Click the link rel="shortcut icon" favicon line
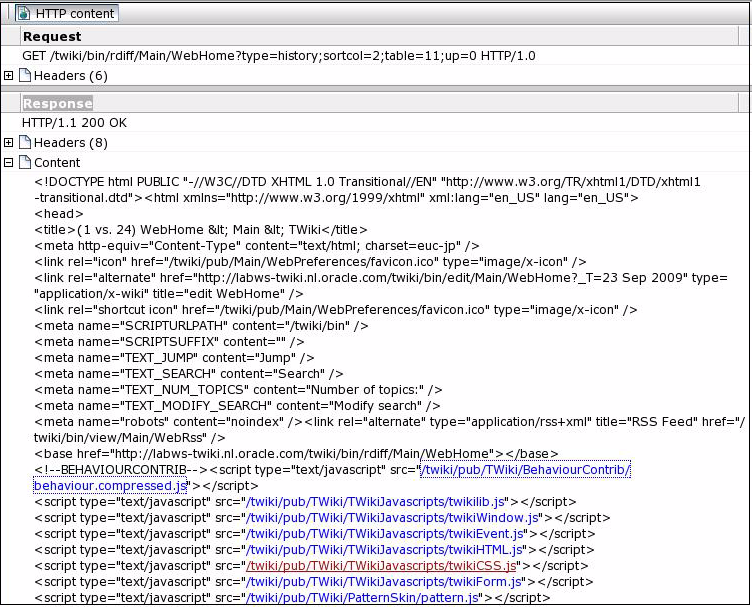The height and width of the screenshot is (607, 752). click(x=335, y=310)
